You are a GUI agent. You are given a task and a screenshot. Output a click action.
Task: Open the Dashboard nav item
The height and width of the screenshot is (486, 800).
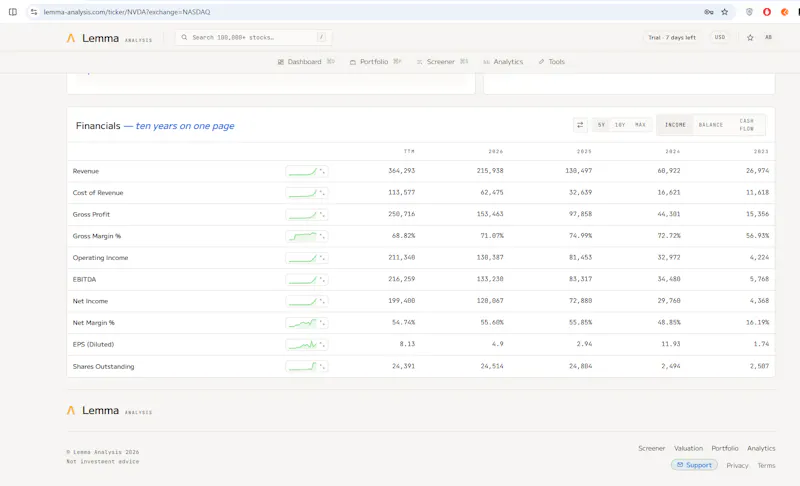[x=304, y=62]
